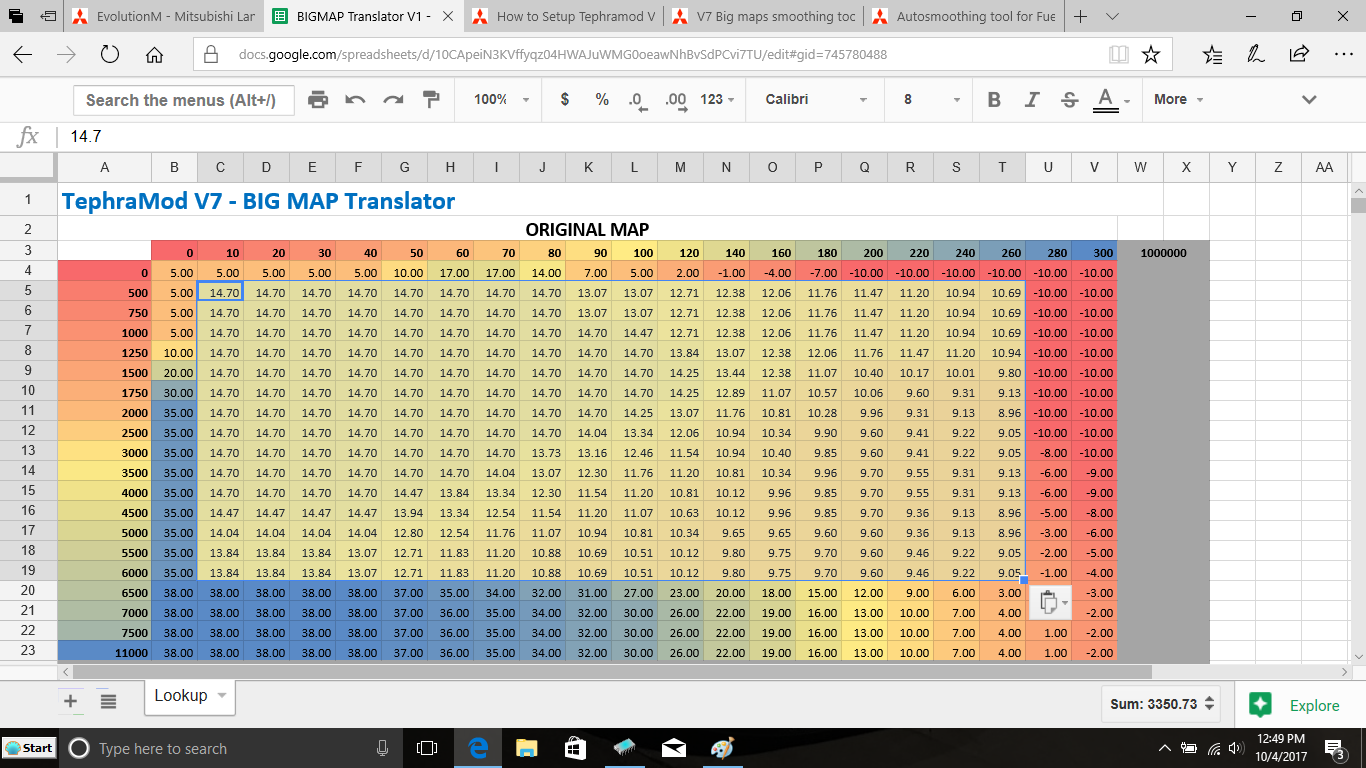
Task: Toggle italic text formatting
Action: [x=1032, y=99]
